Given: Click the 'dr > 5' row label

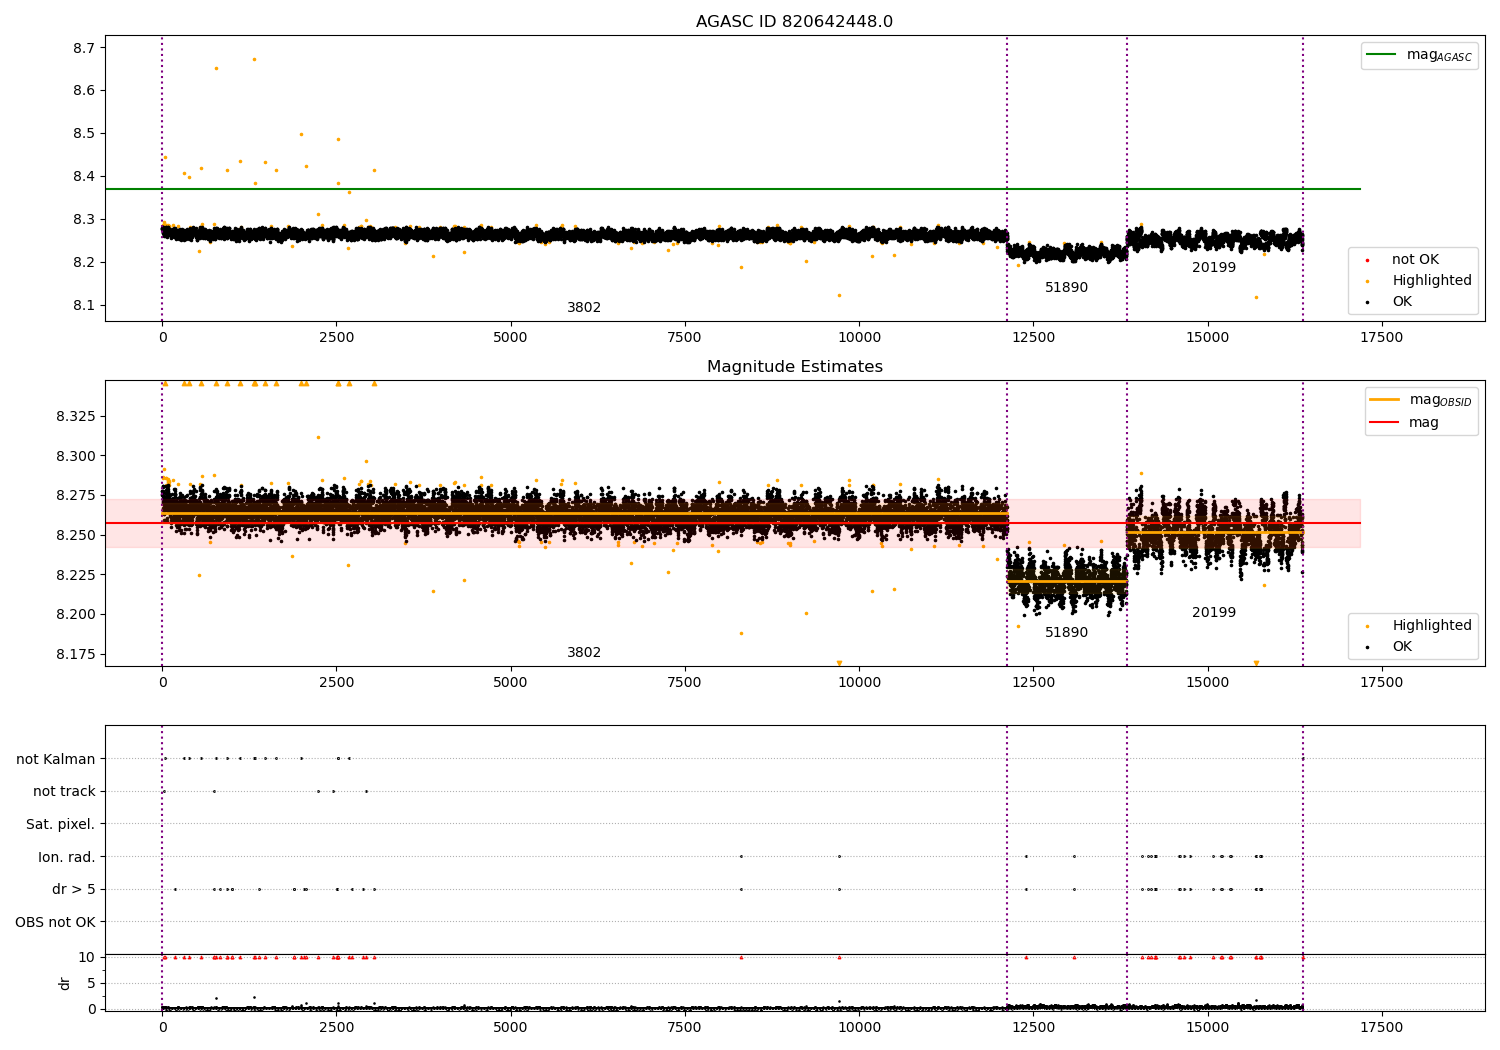Looking at the screenshot, I should pos(74,889).
